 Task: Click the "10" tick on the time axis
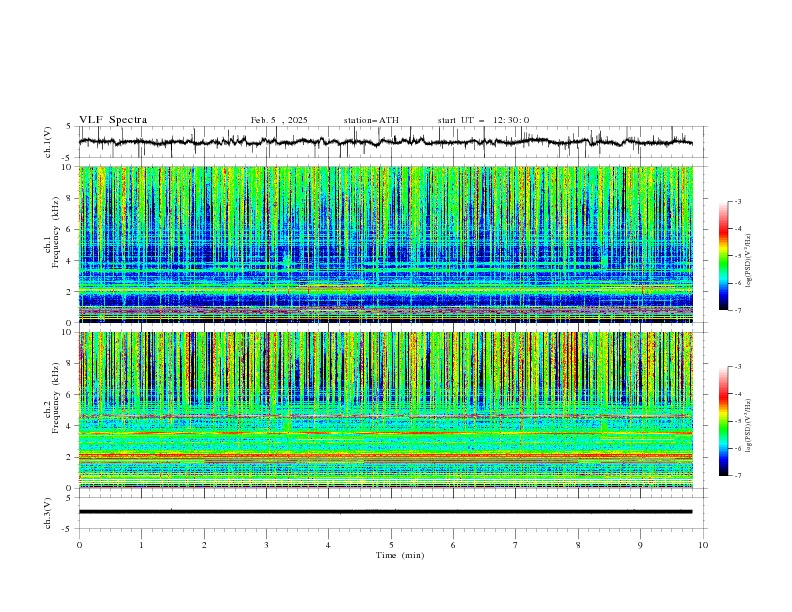tap(703, 545)
